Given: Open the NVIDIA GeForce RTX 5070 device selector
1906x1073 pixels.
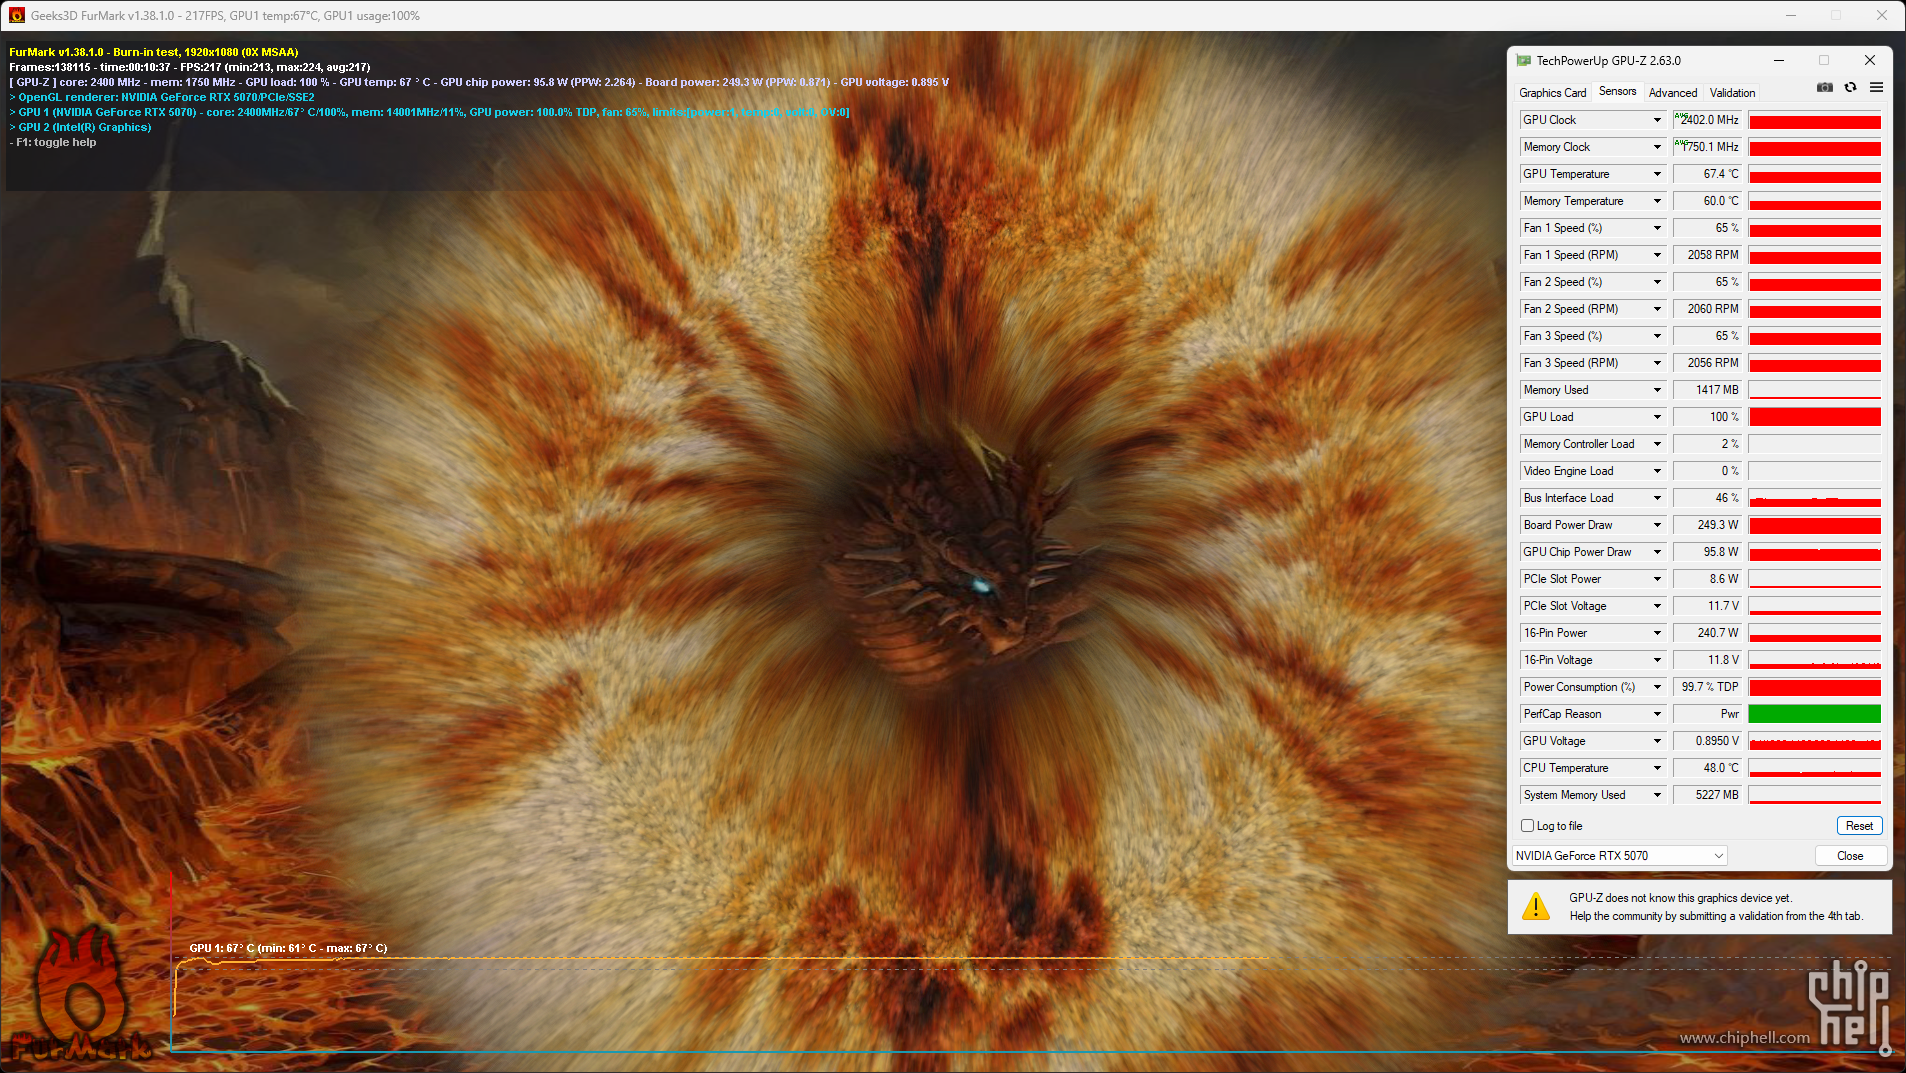Looking at the screenshot, I should pos(1619,856).
